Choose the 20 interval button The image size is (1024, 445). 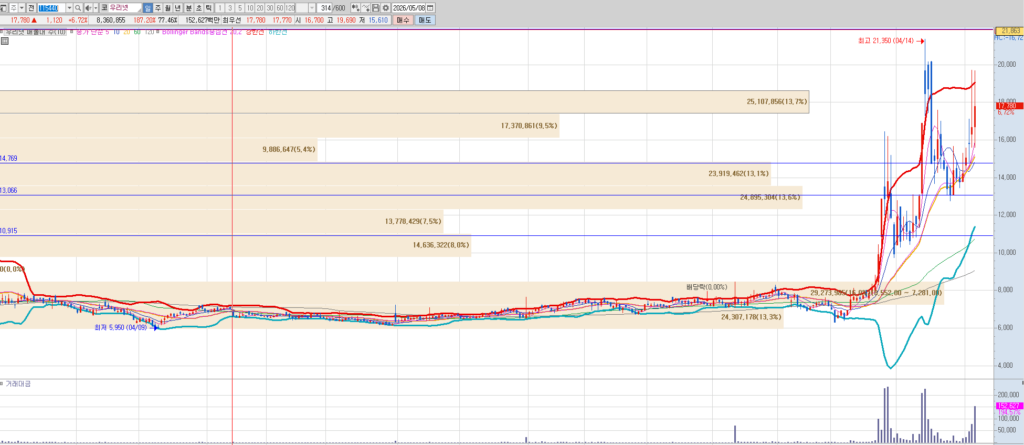coord(259,8)
